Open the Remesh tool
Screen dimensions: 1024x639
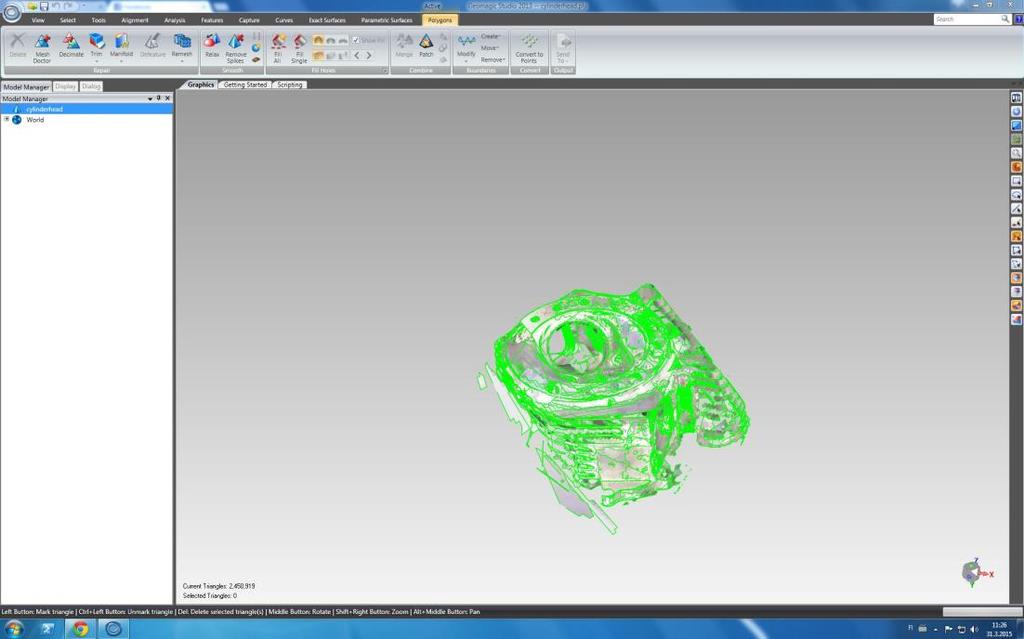[182, 46]
